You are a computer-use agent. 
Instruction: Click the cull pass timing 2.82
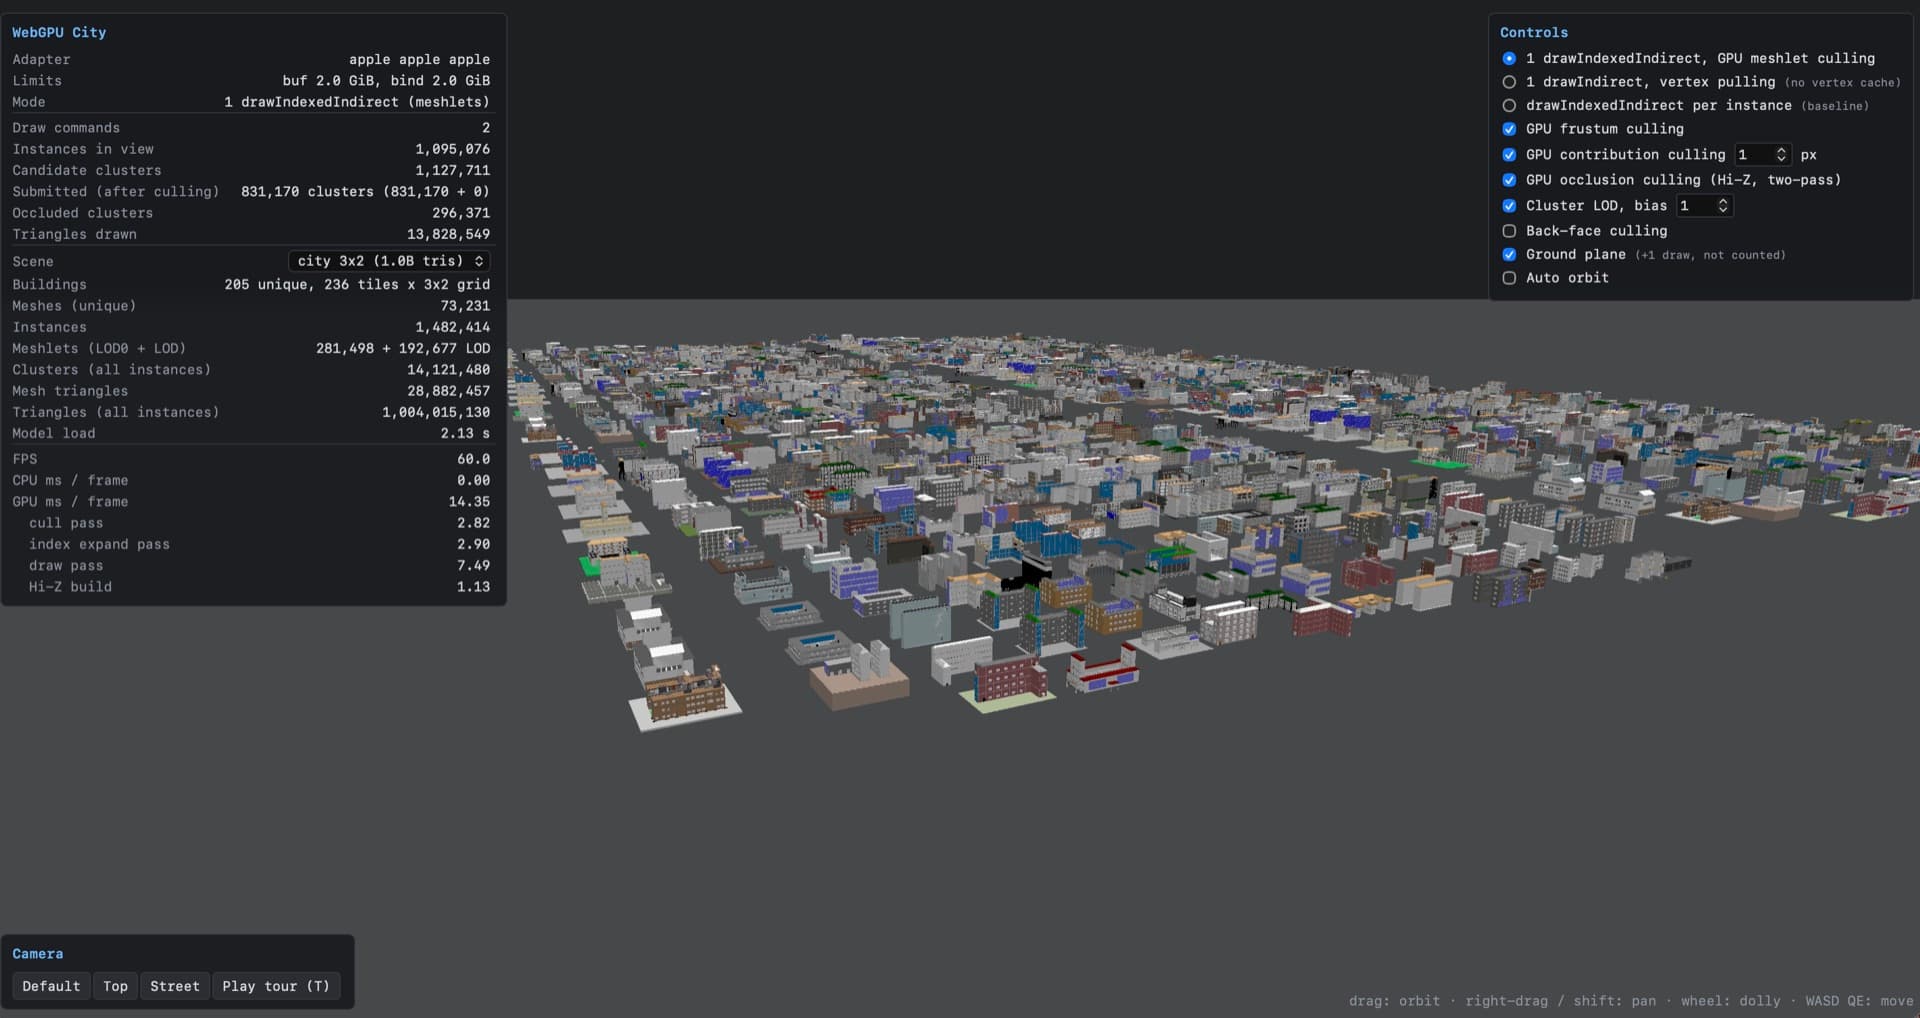click(473, 523)
